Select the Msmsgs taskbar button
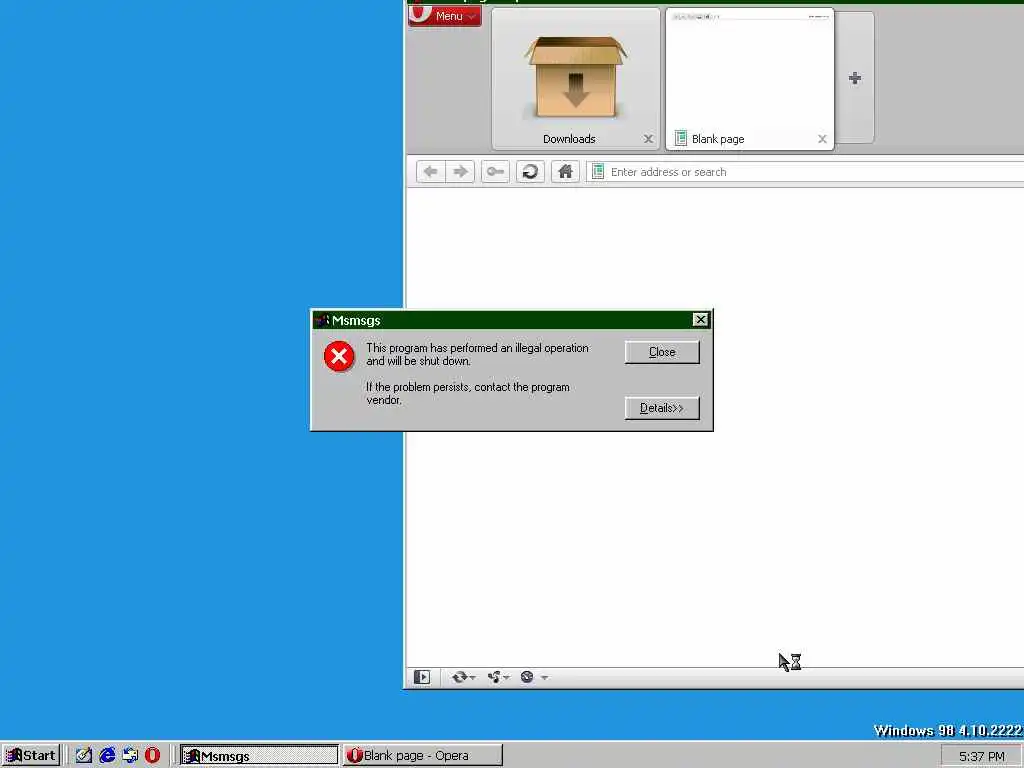Screen dimensions: 1024x768 point(259,756)
